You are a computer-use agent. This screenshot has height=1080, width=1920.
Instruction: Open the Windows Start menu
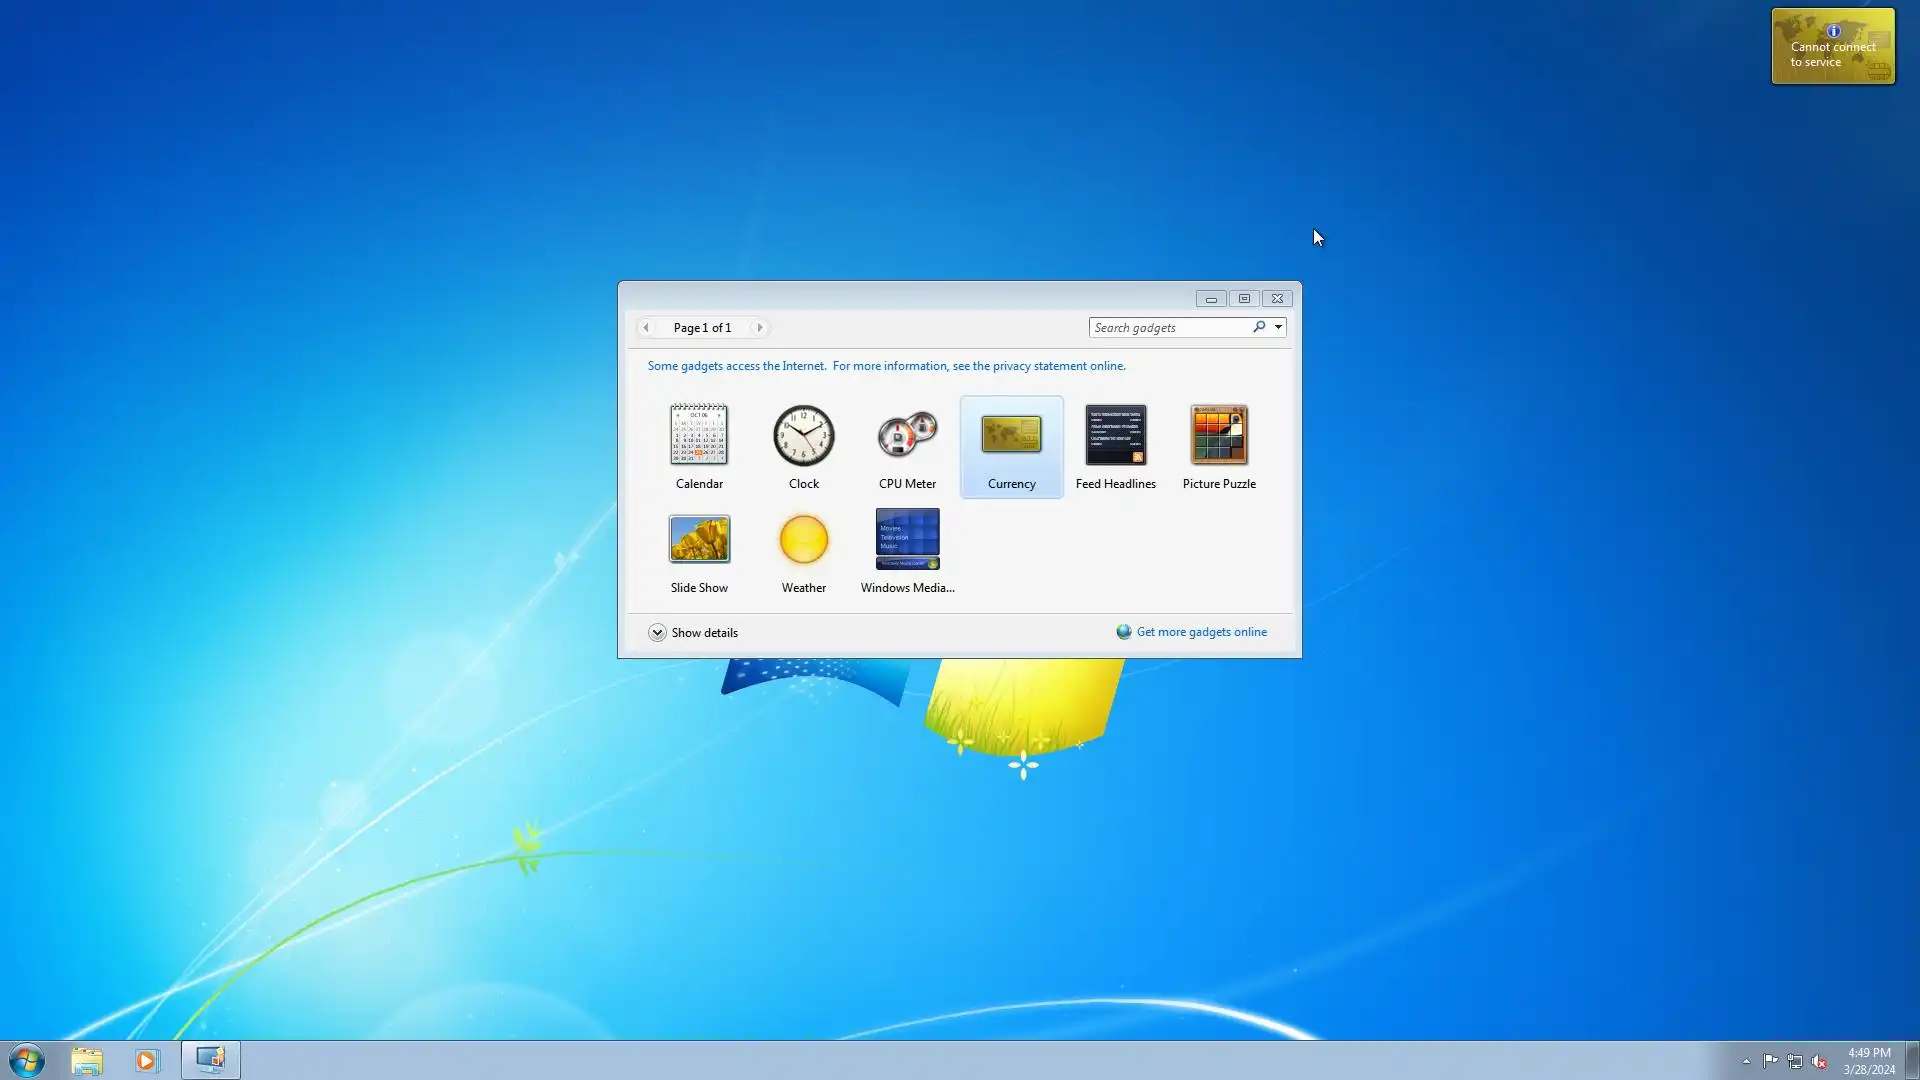tap(27, 1060)
